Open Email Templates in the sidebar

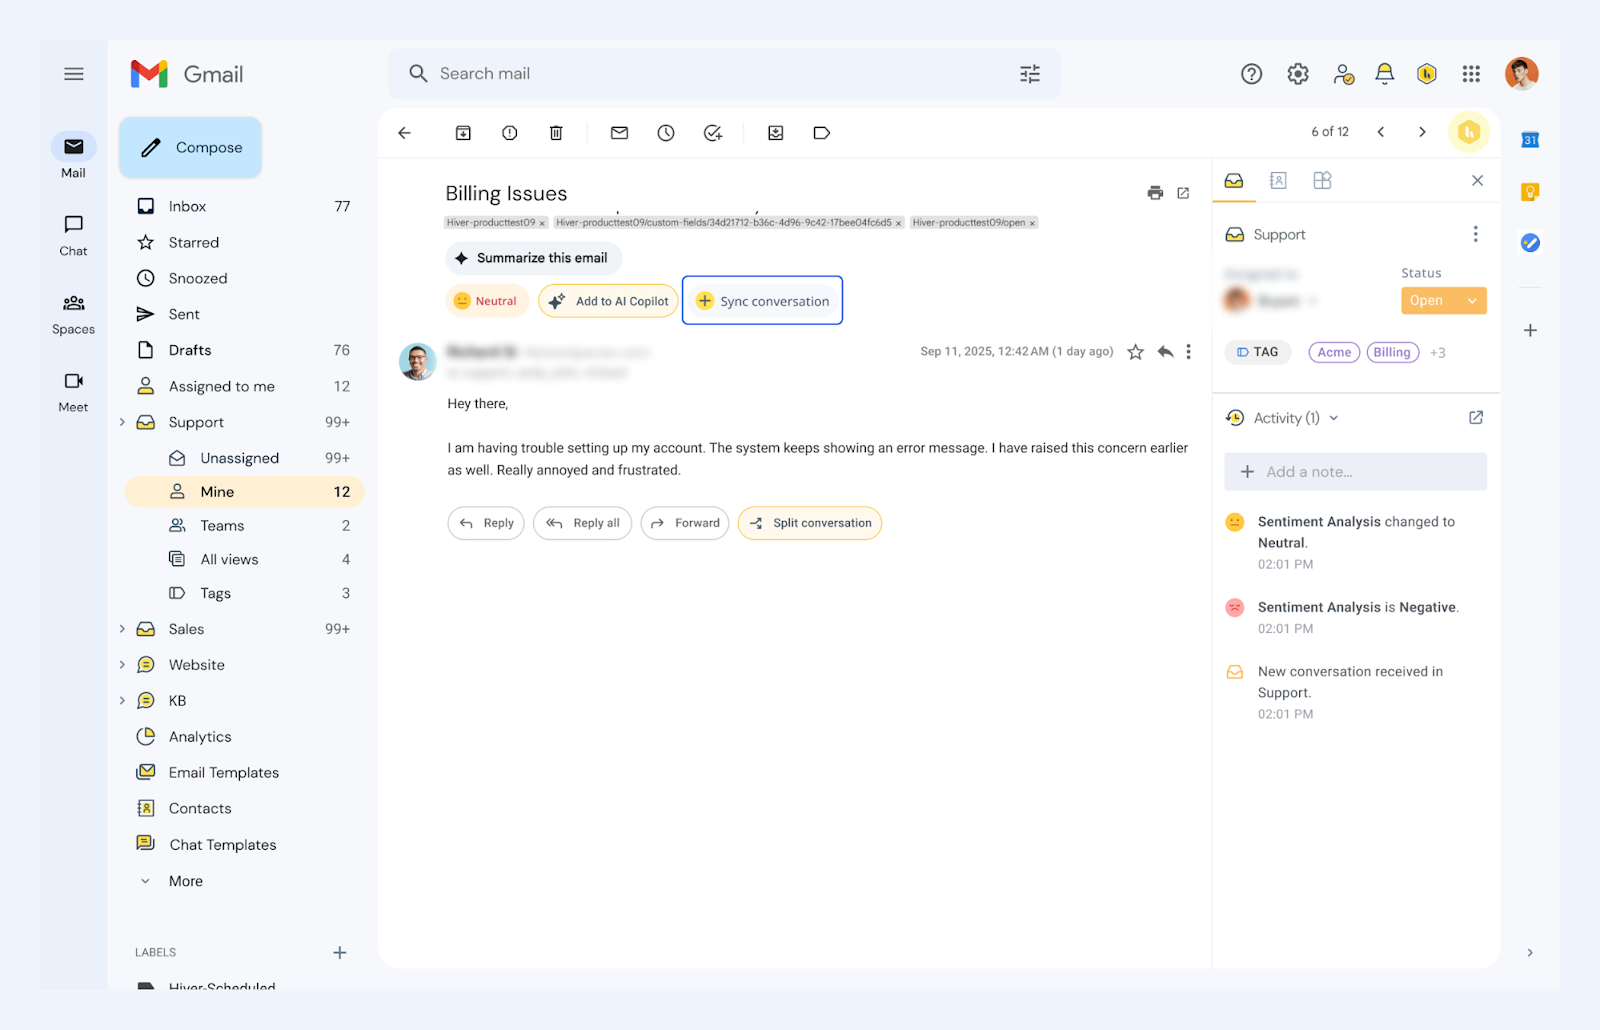click(x=224, y=773)
